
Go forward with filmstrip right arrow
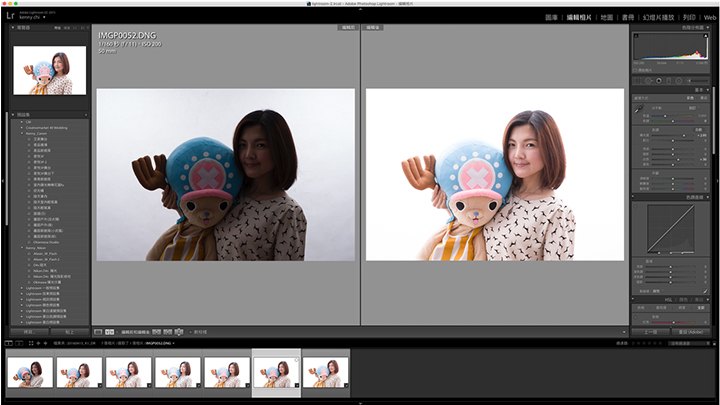[x=45, y=343]
